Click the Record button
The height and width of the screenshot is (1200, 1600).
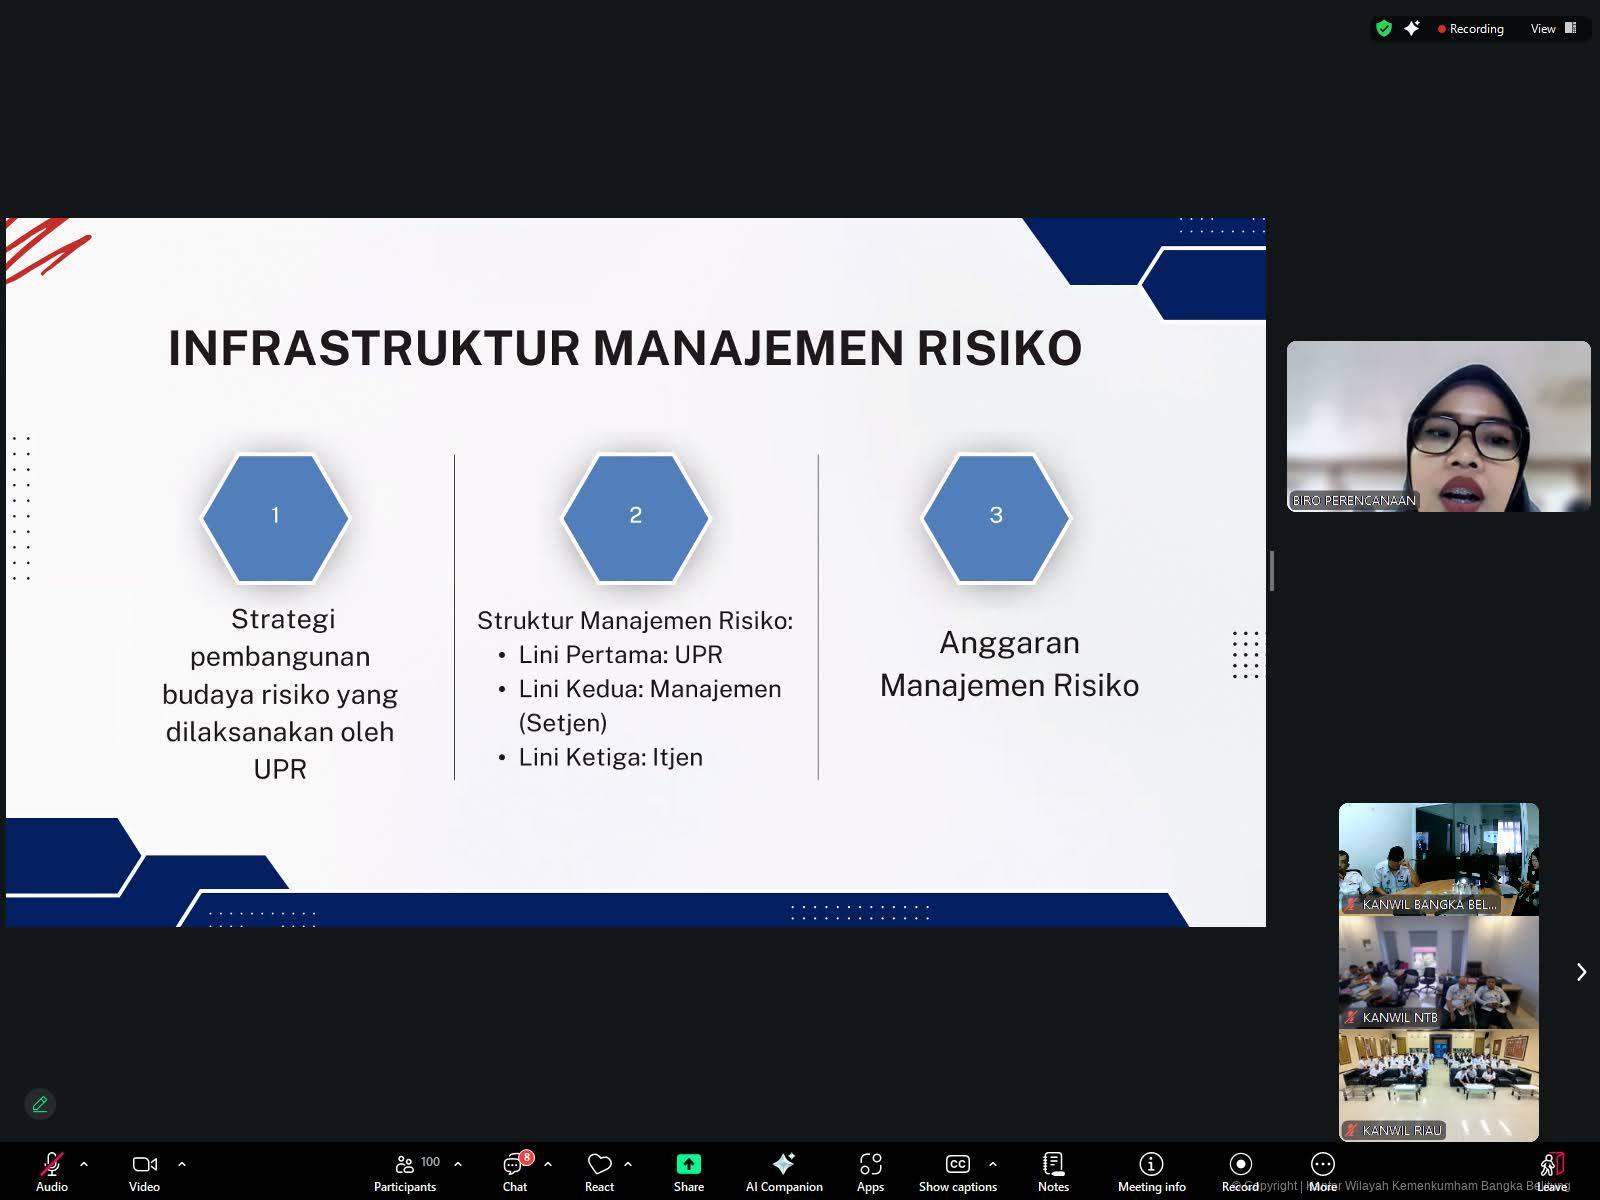[x=1240, y=1170]
